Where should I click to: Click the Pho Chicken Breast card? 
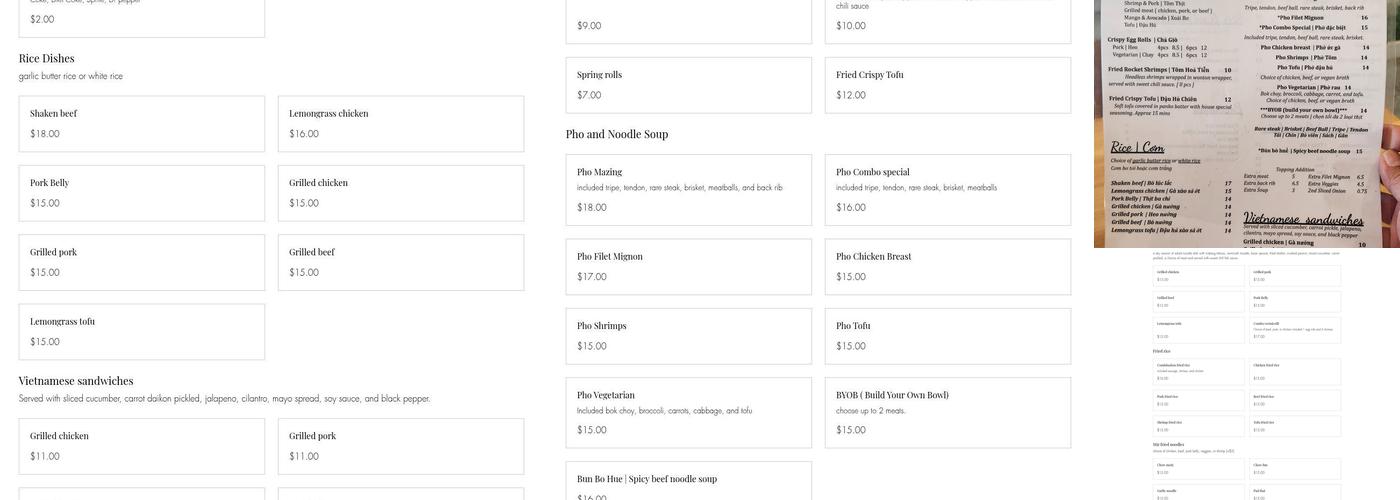pyautogui.click(x=947, y=266)
